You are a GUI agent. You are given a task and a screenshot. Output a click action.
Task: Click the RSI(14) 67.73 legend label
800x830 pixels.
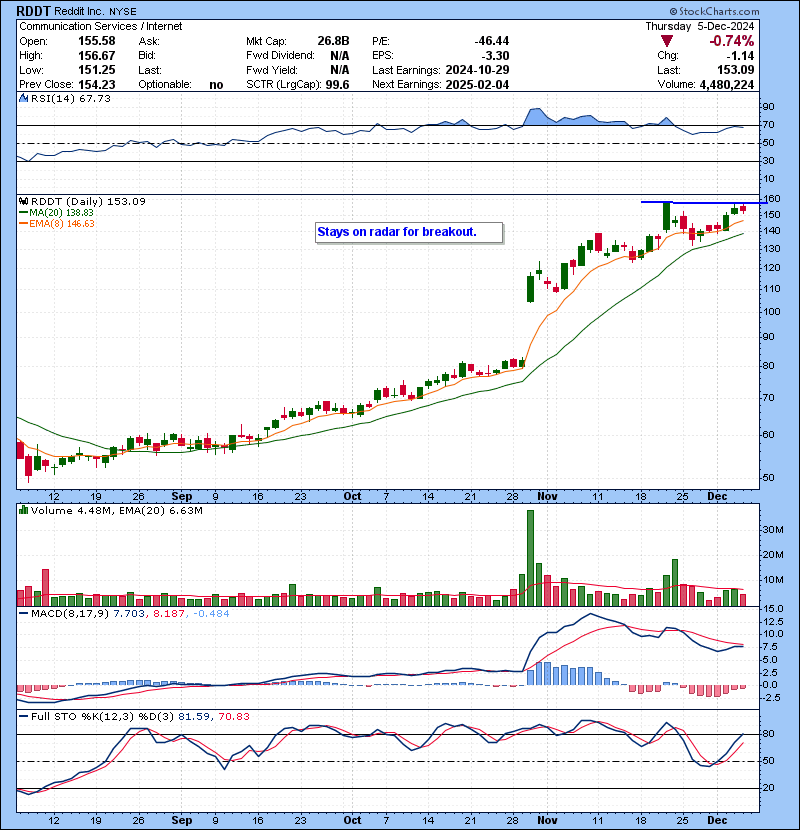tap(70, 98)
